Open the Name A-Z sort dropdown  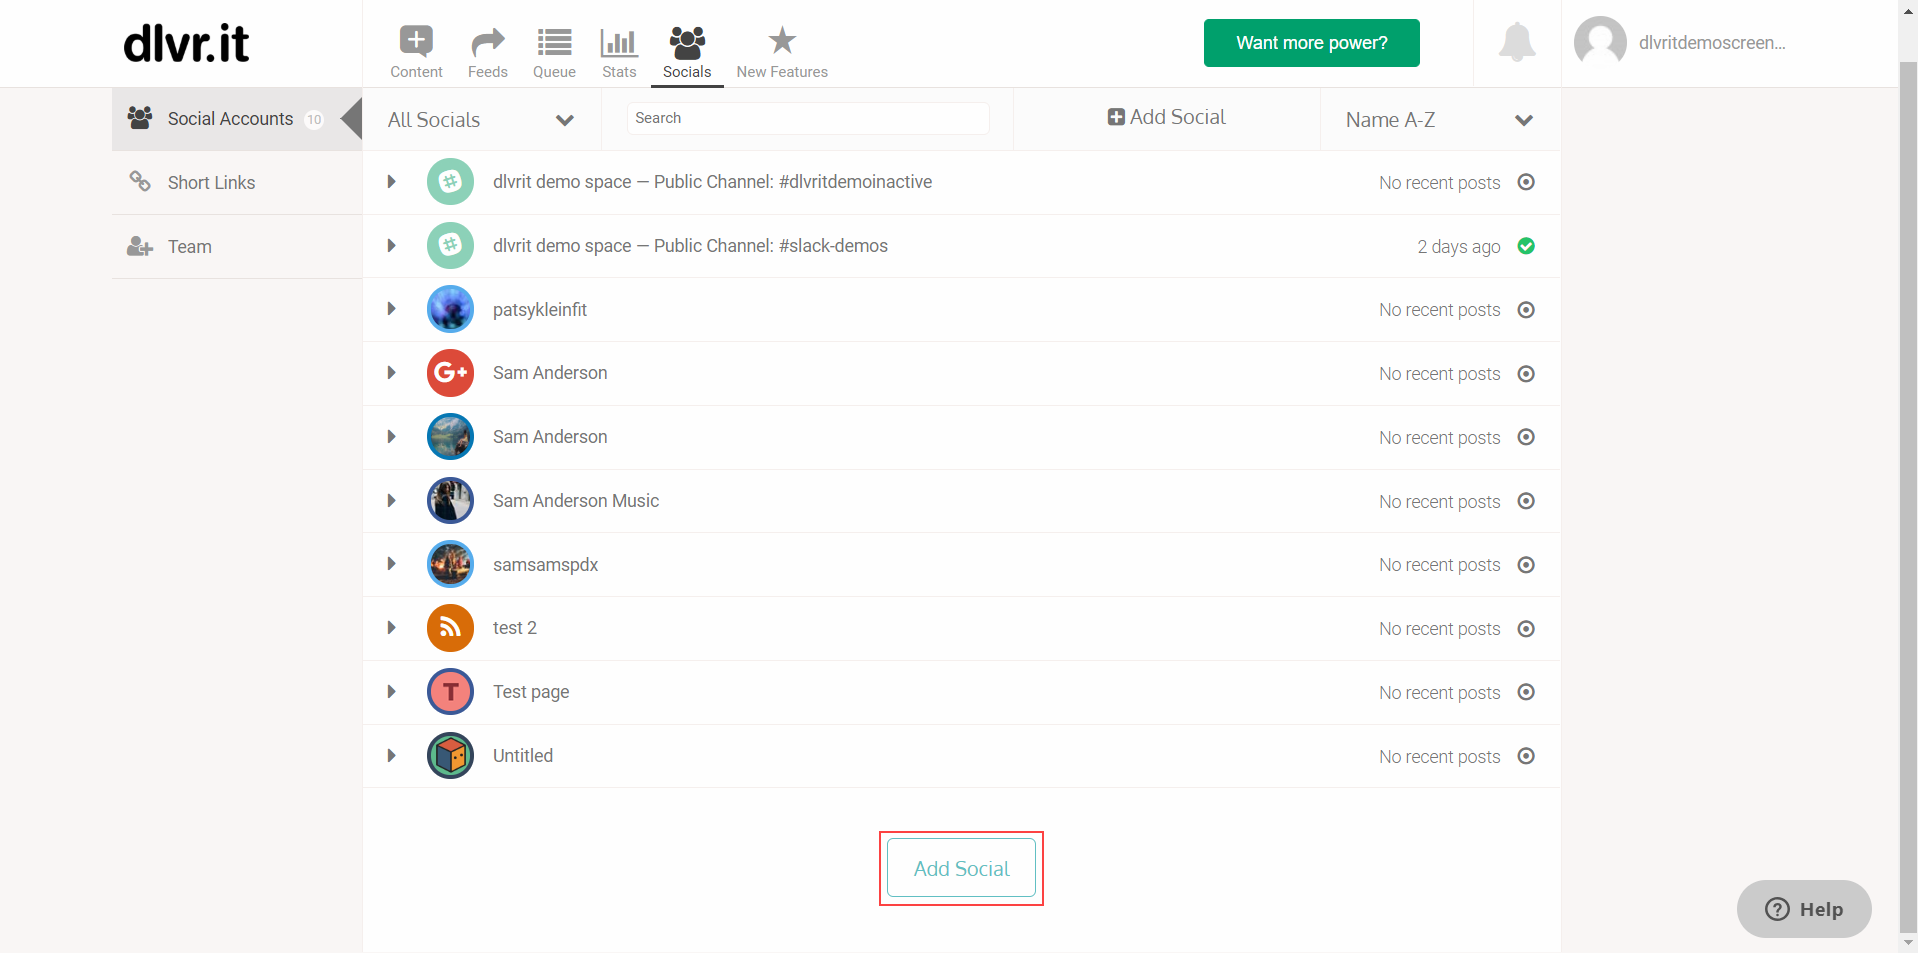(x=1440, y=120)
